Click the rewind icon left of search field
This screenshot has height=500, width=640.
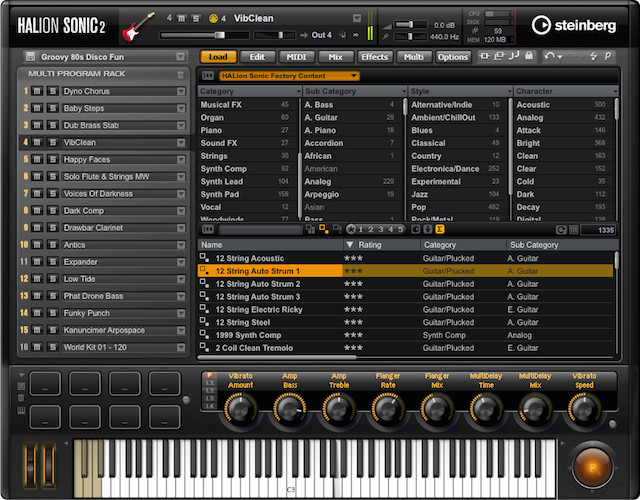208,229
